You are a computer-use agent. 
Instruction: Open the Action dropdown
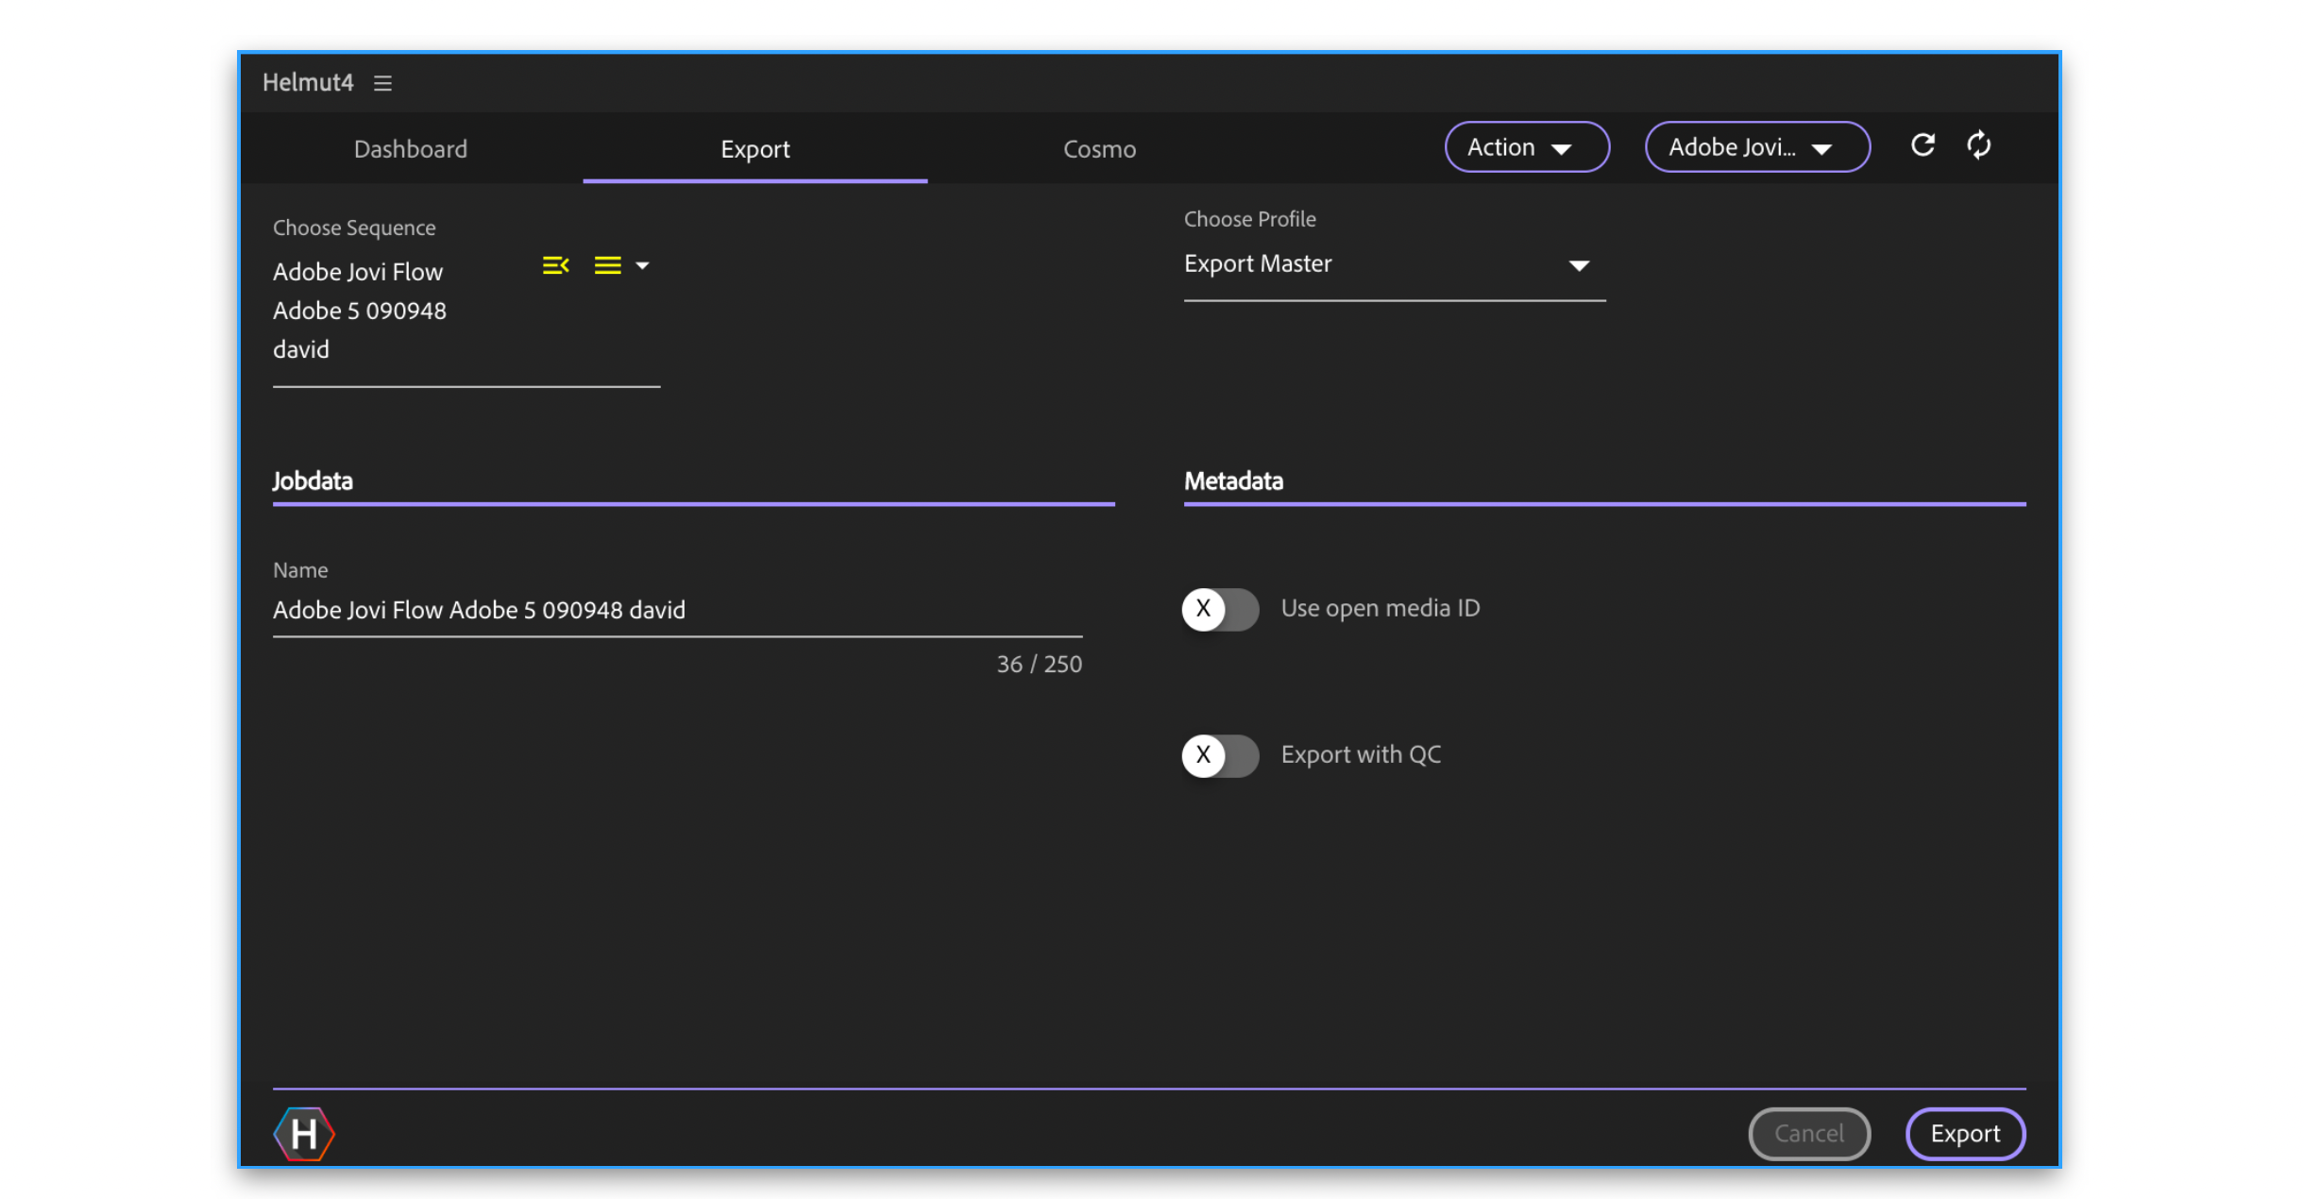coord(1526,147)
